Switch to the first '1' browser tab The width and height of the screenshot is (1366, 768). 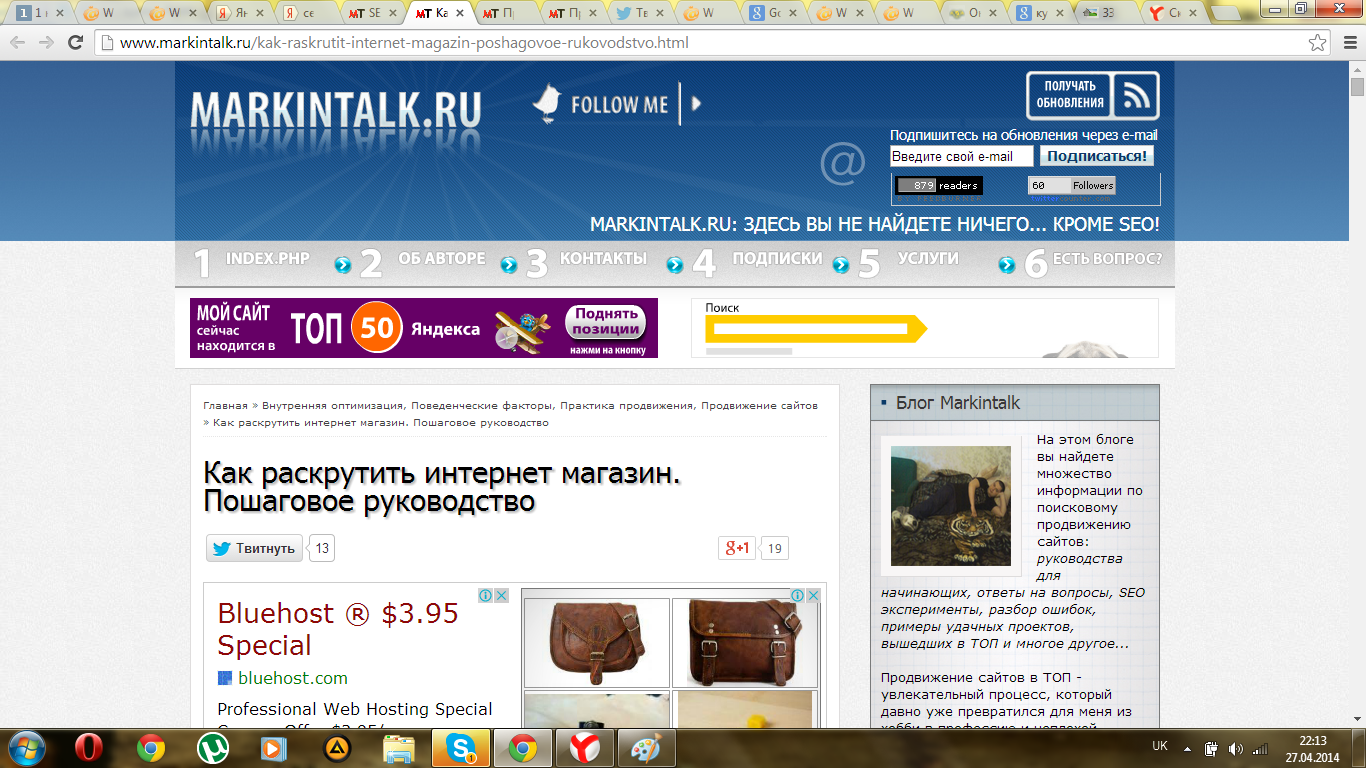40,13
